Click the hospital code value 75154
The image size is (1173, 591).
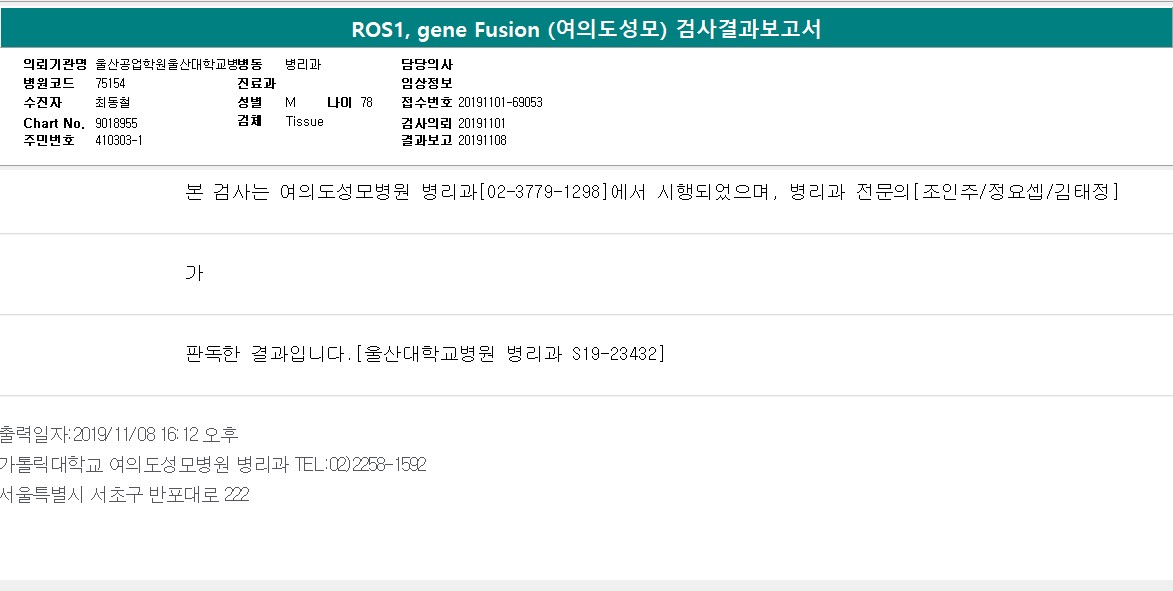tap(110, 83)
